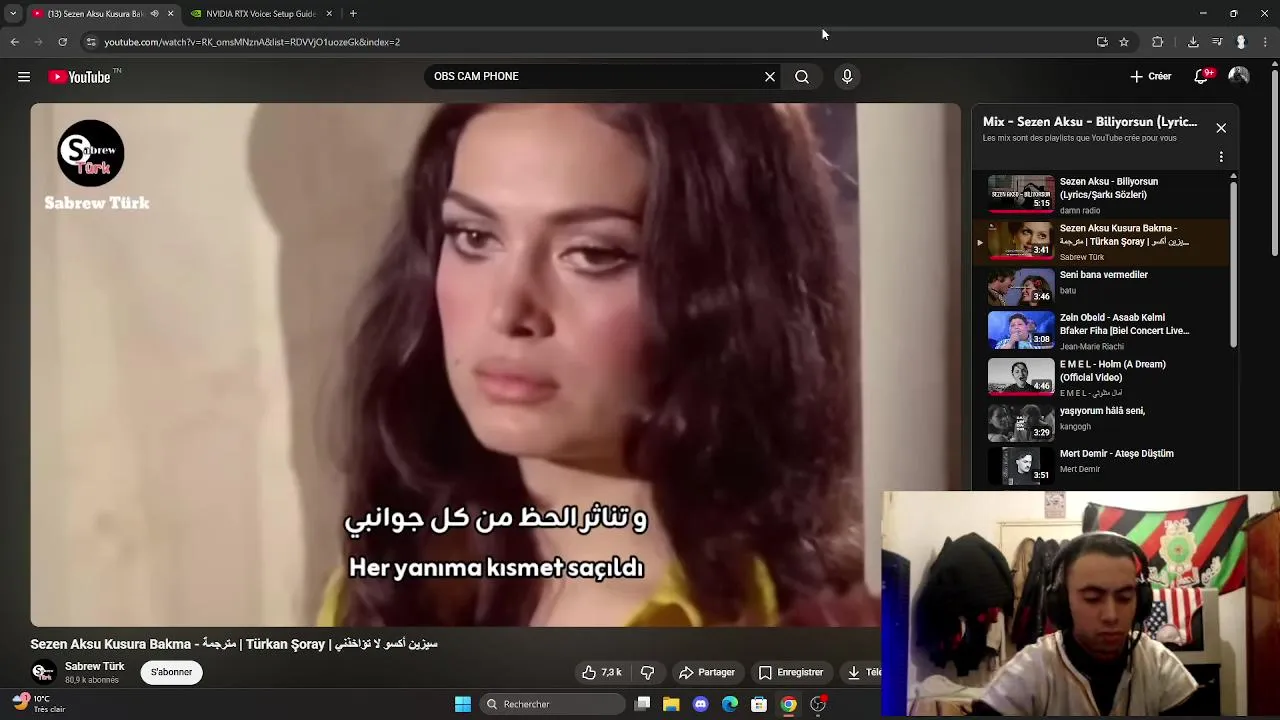Open weather widget showing 10°C
The height and width of the screenshot is (720, 1280).
click(x=40, y=704)
